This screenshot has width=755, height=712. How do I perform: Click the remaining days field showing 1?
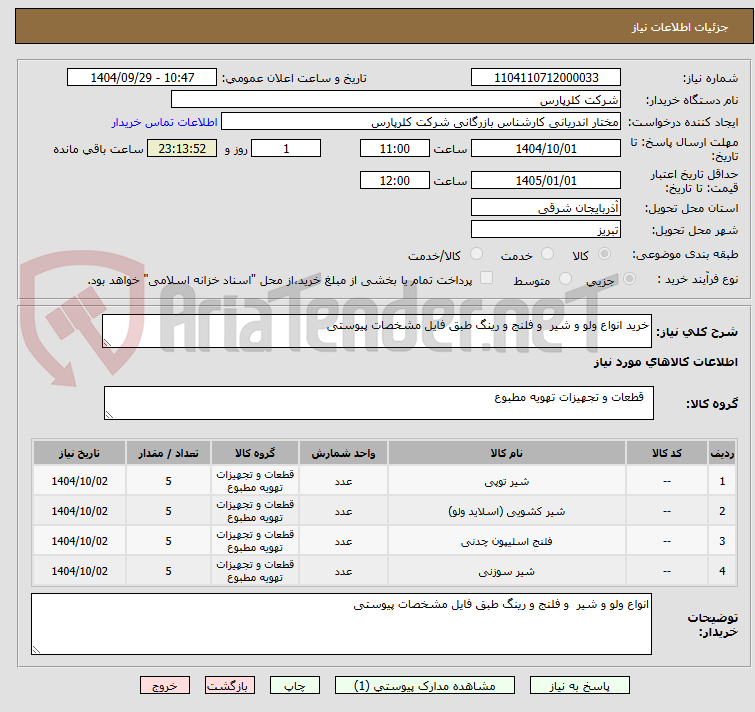click(286, 148)
